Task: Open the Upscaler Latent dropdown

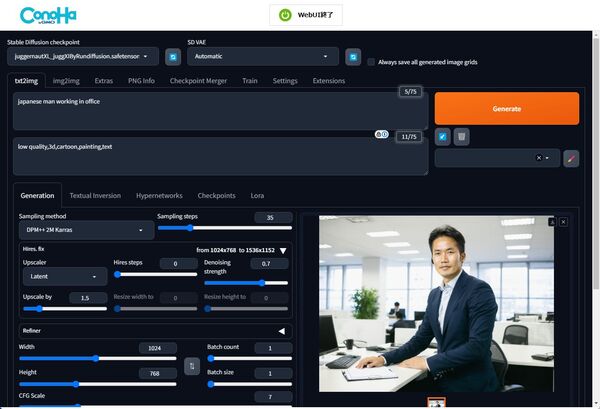Action: pyautogui.click(x=65, y=276)
